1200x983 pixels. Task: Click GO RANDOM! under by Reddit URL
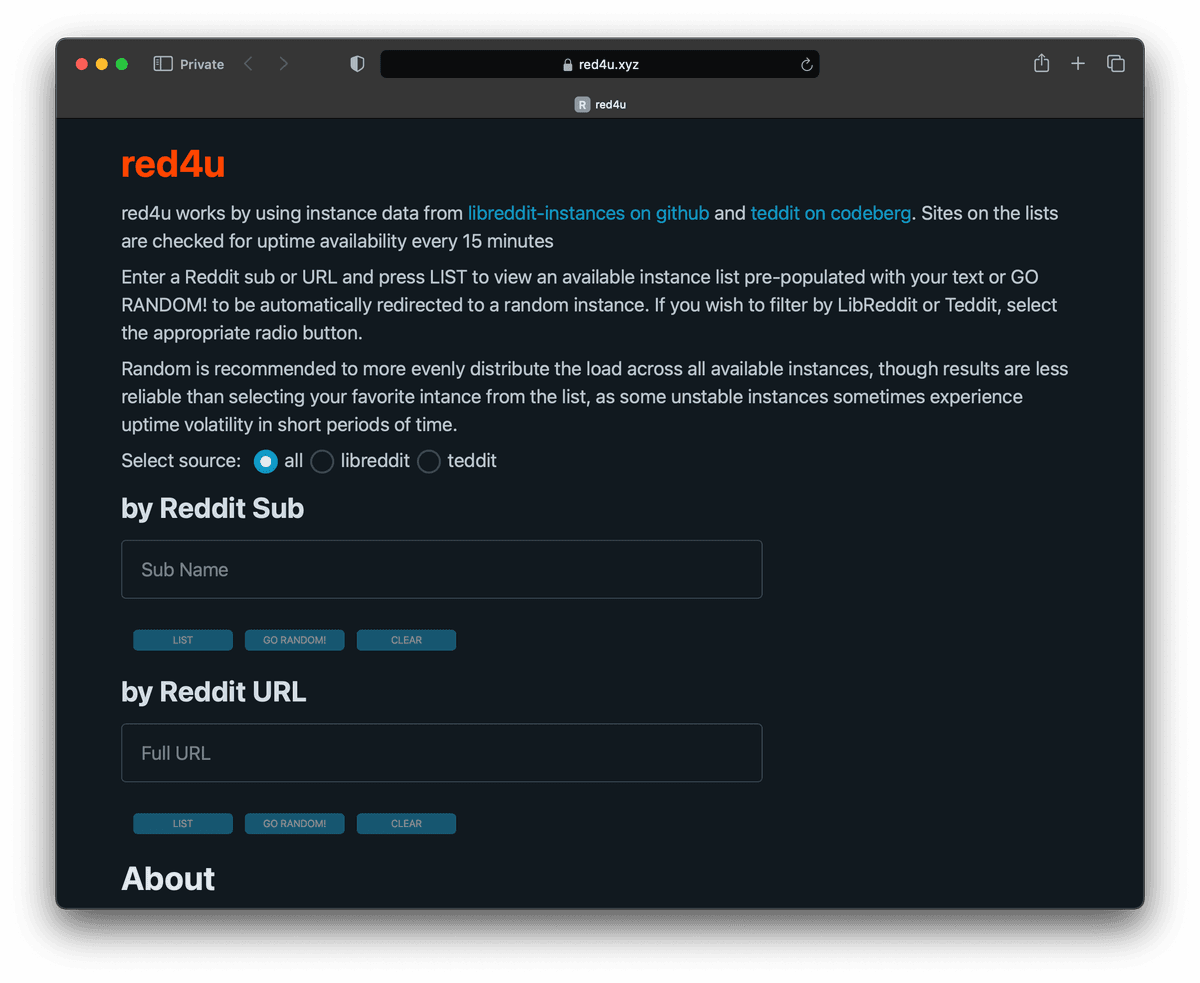pyautogui.click(x=295, y=824)
